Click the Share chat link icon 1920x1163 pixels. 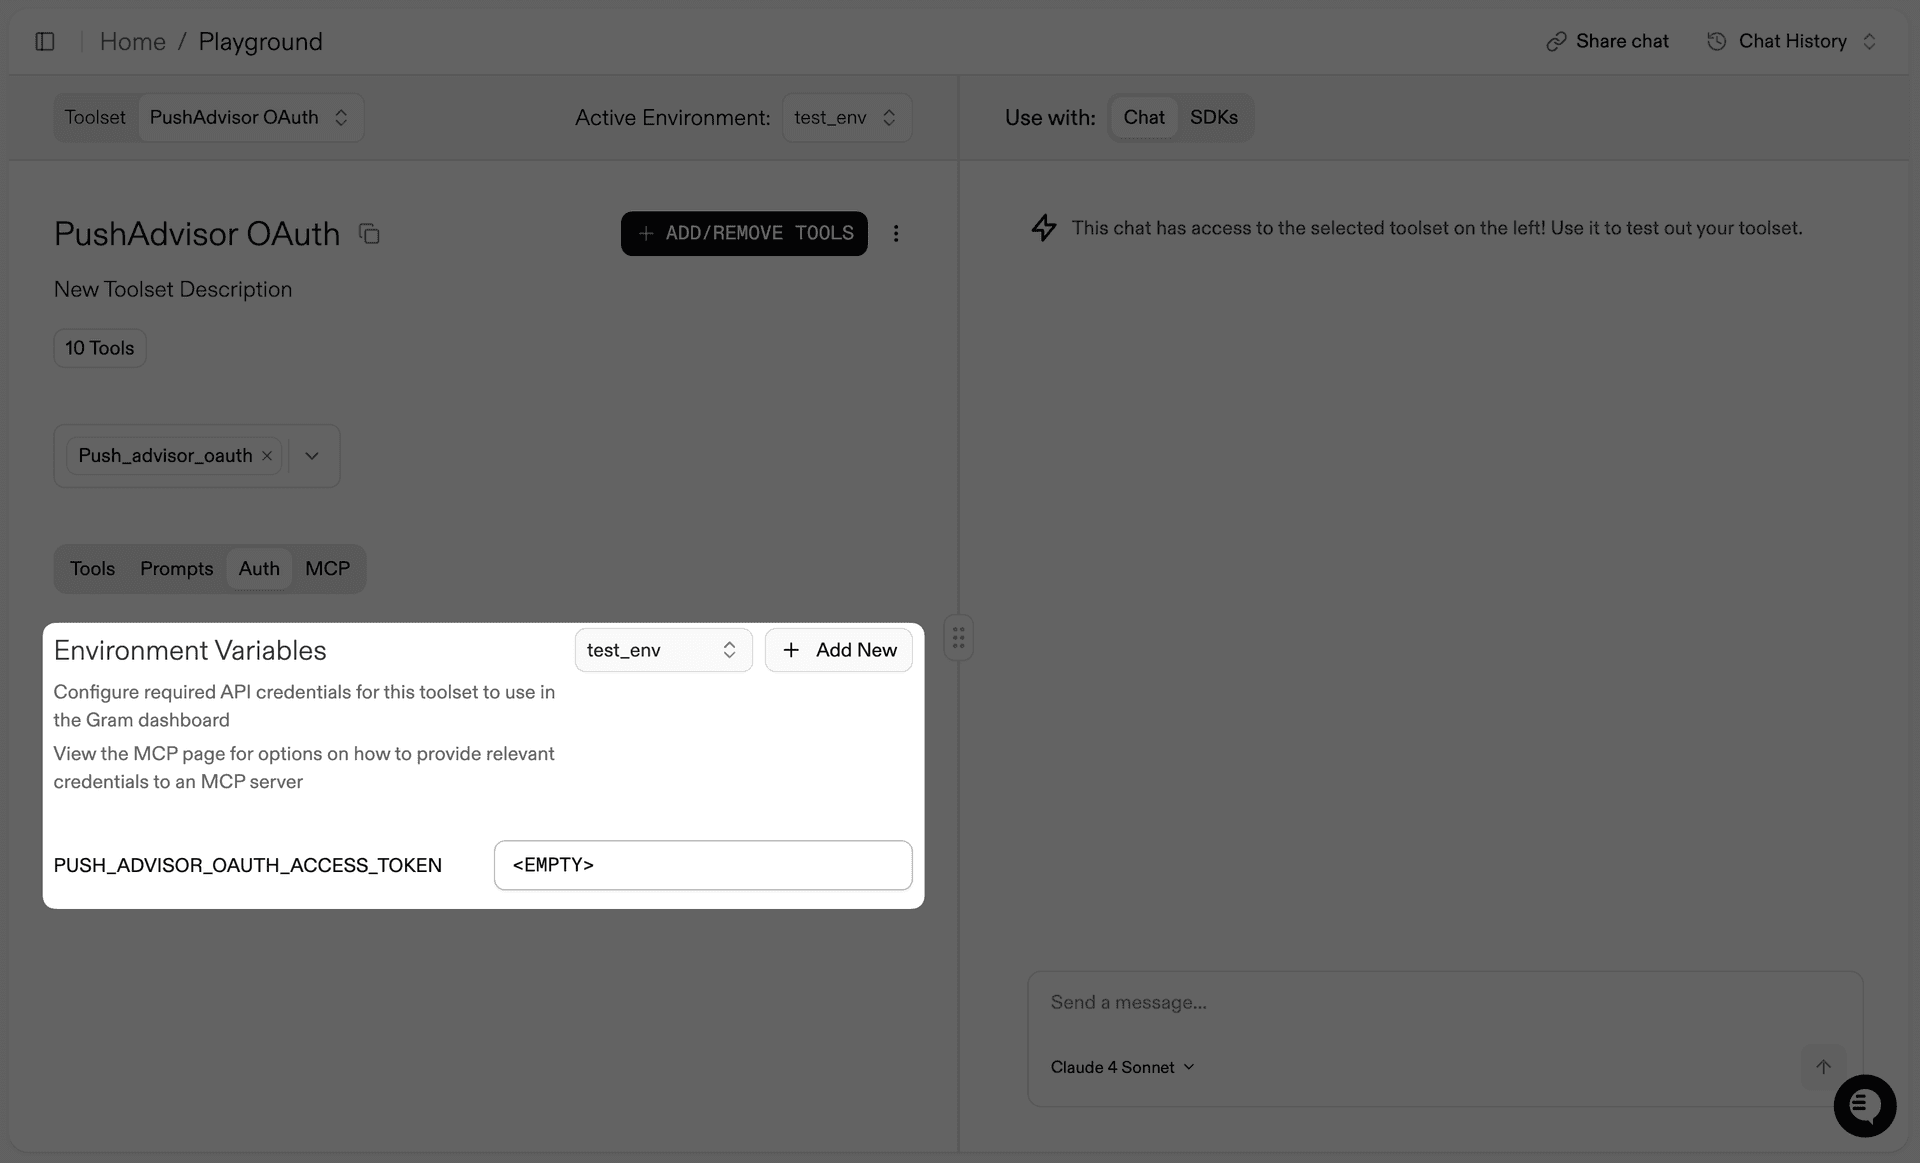[1557, 41]
